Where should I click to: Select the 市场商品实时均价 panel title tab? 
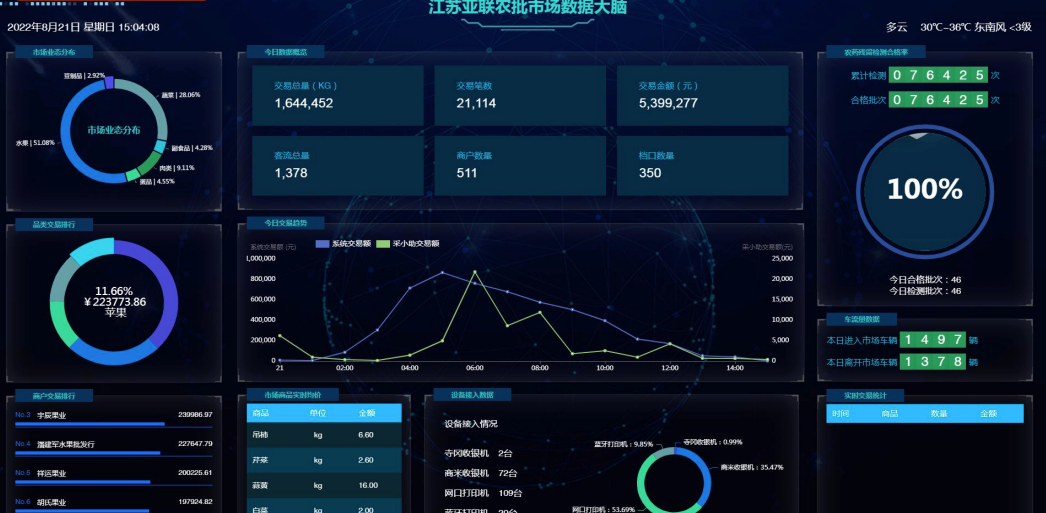tap(292, 395)
